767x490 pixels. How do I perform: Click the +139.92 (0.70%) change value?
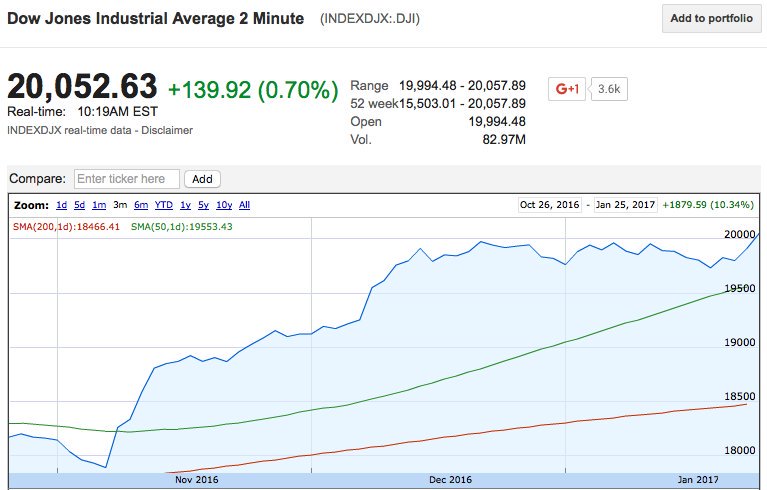[x=253, y=90]
